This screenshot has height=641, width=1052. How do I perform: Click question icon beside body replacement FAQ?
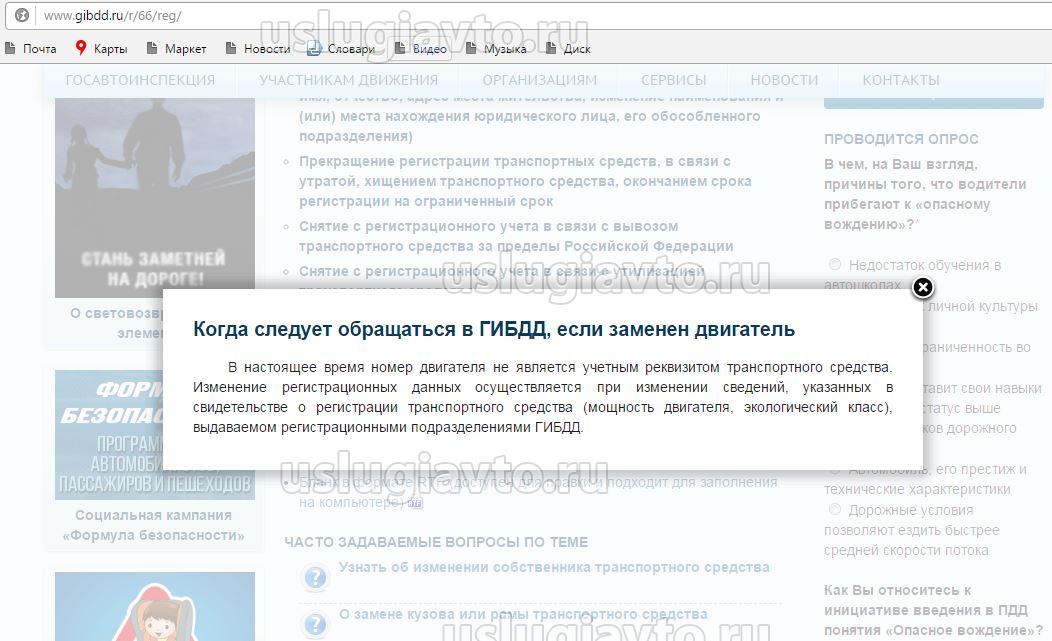pyautogui.click(x=315, y=624)
